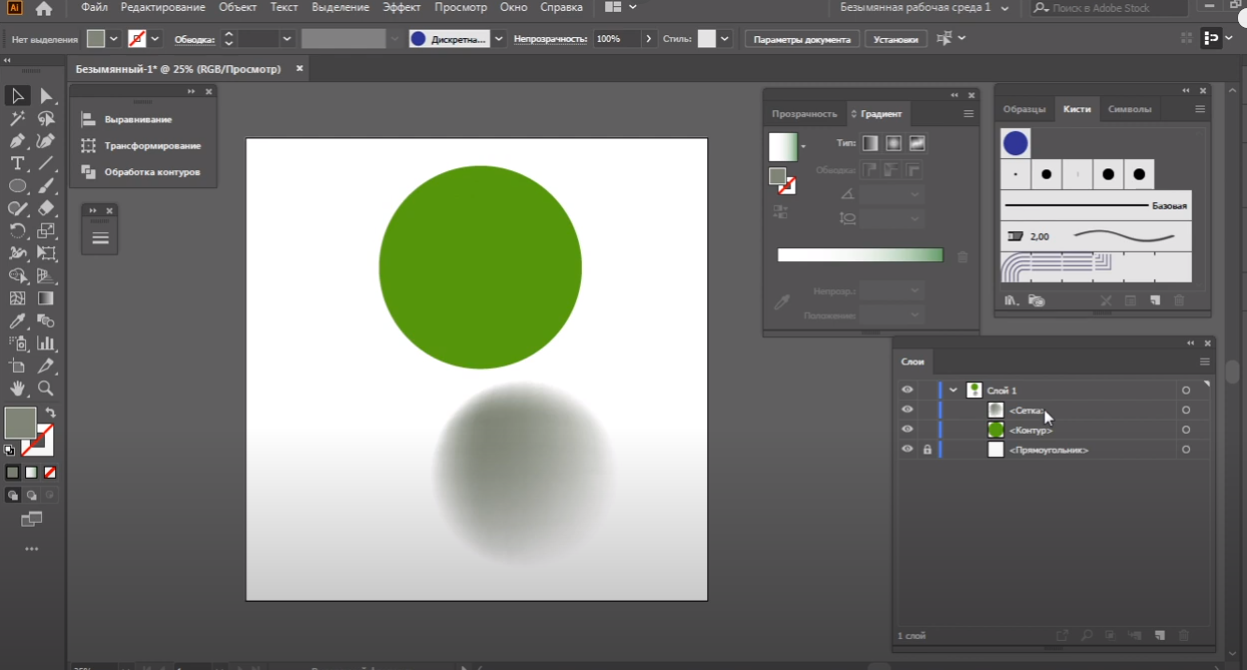
Task: Click the Параметры документа button
Action: pos(801,39)
